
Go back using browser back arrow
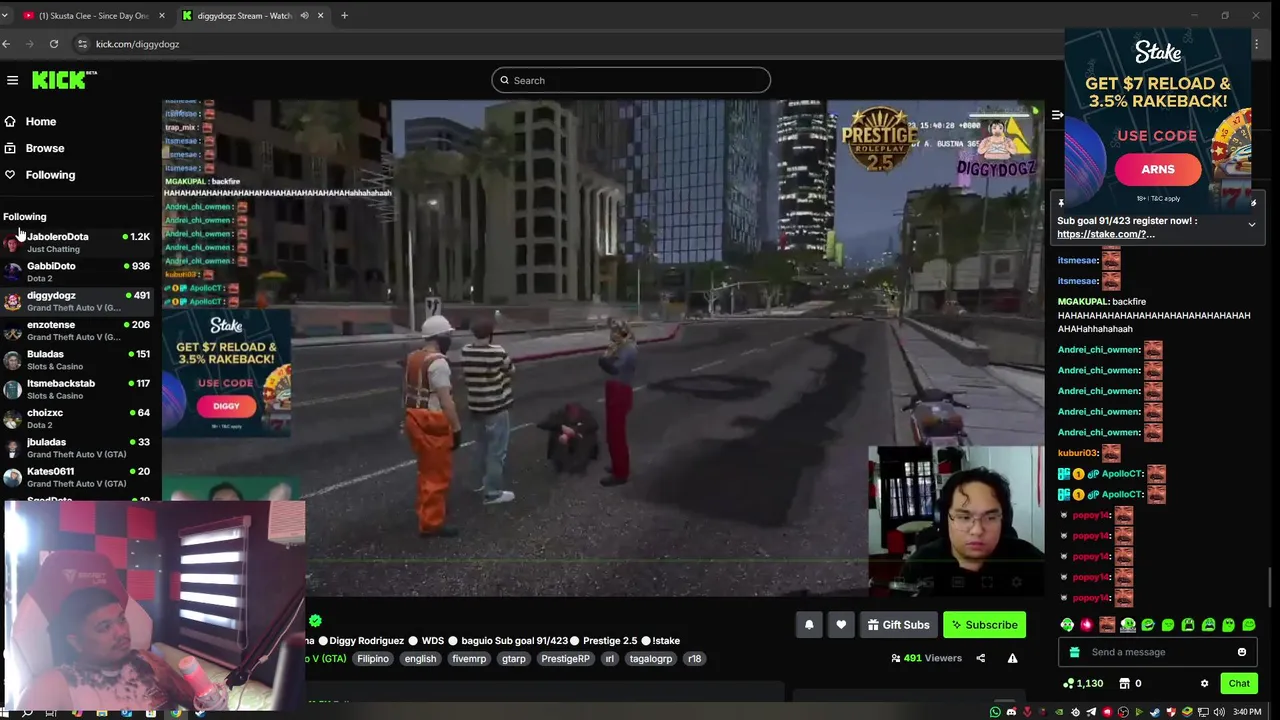click(x=6, y=44)
